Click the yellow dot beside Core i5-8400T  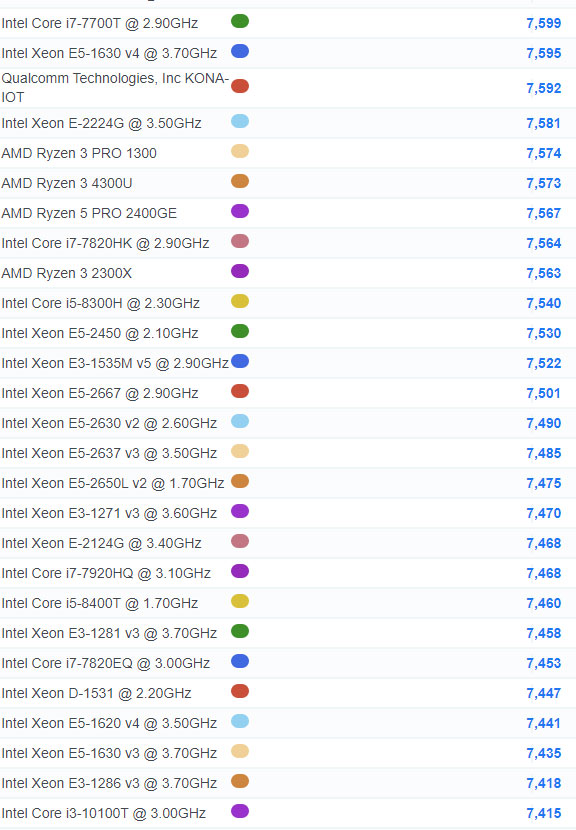[240, 601]
